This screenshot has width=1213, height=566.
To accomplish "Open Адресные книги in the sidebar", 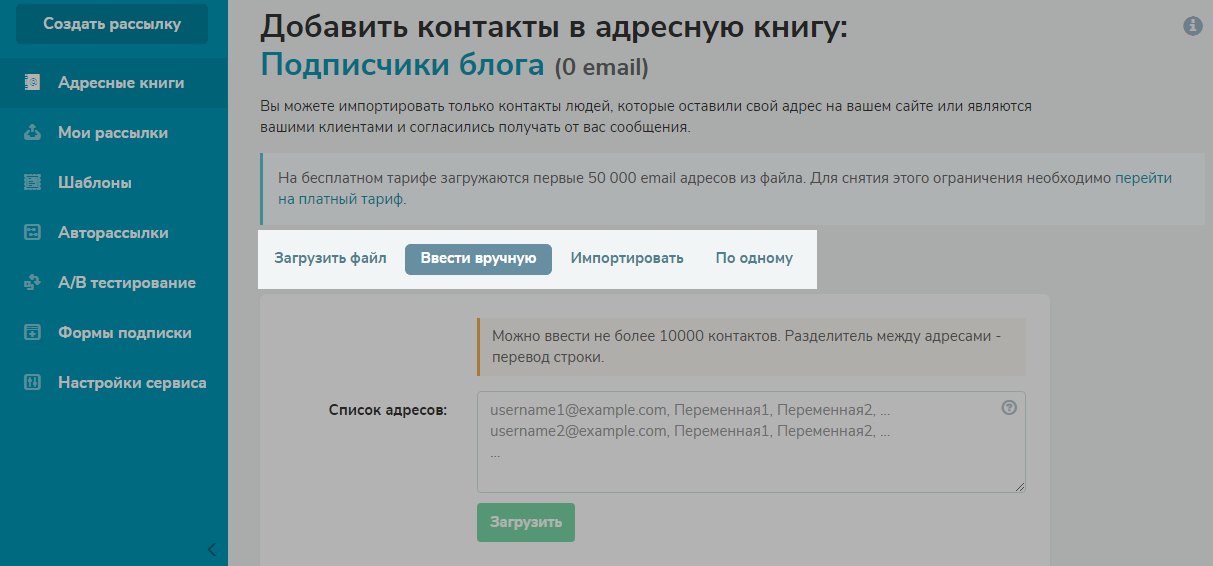I will (114, 83).
